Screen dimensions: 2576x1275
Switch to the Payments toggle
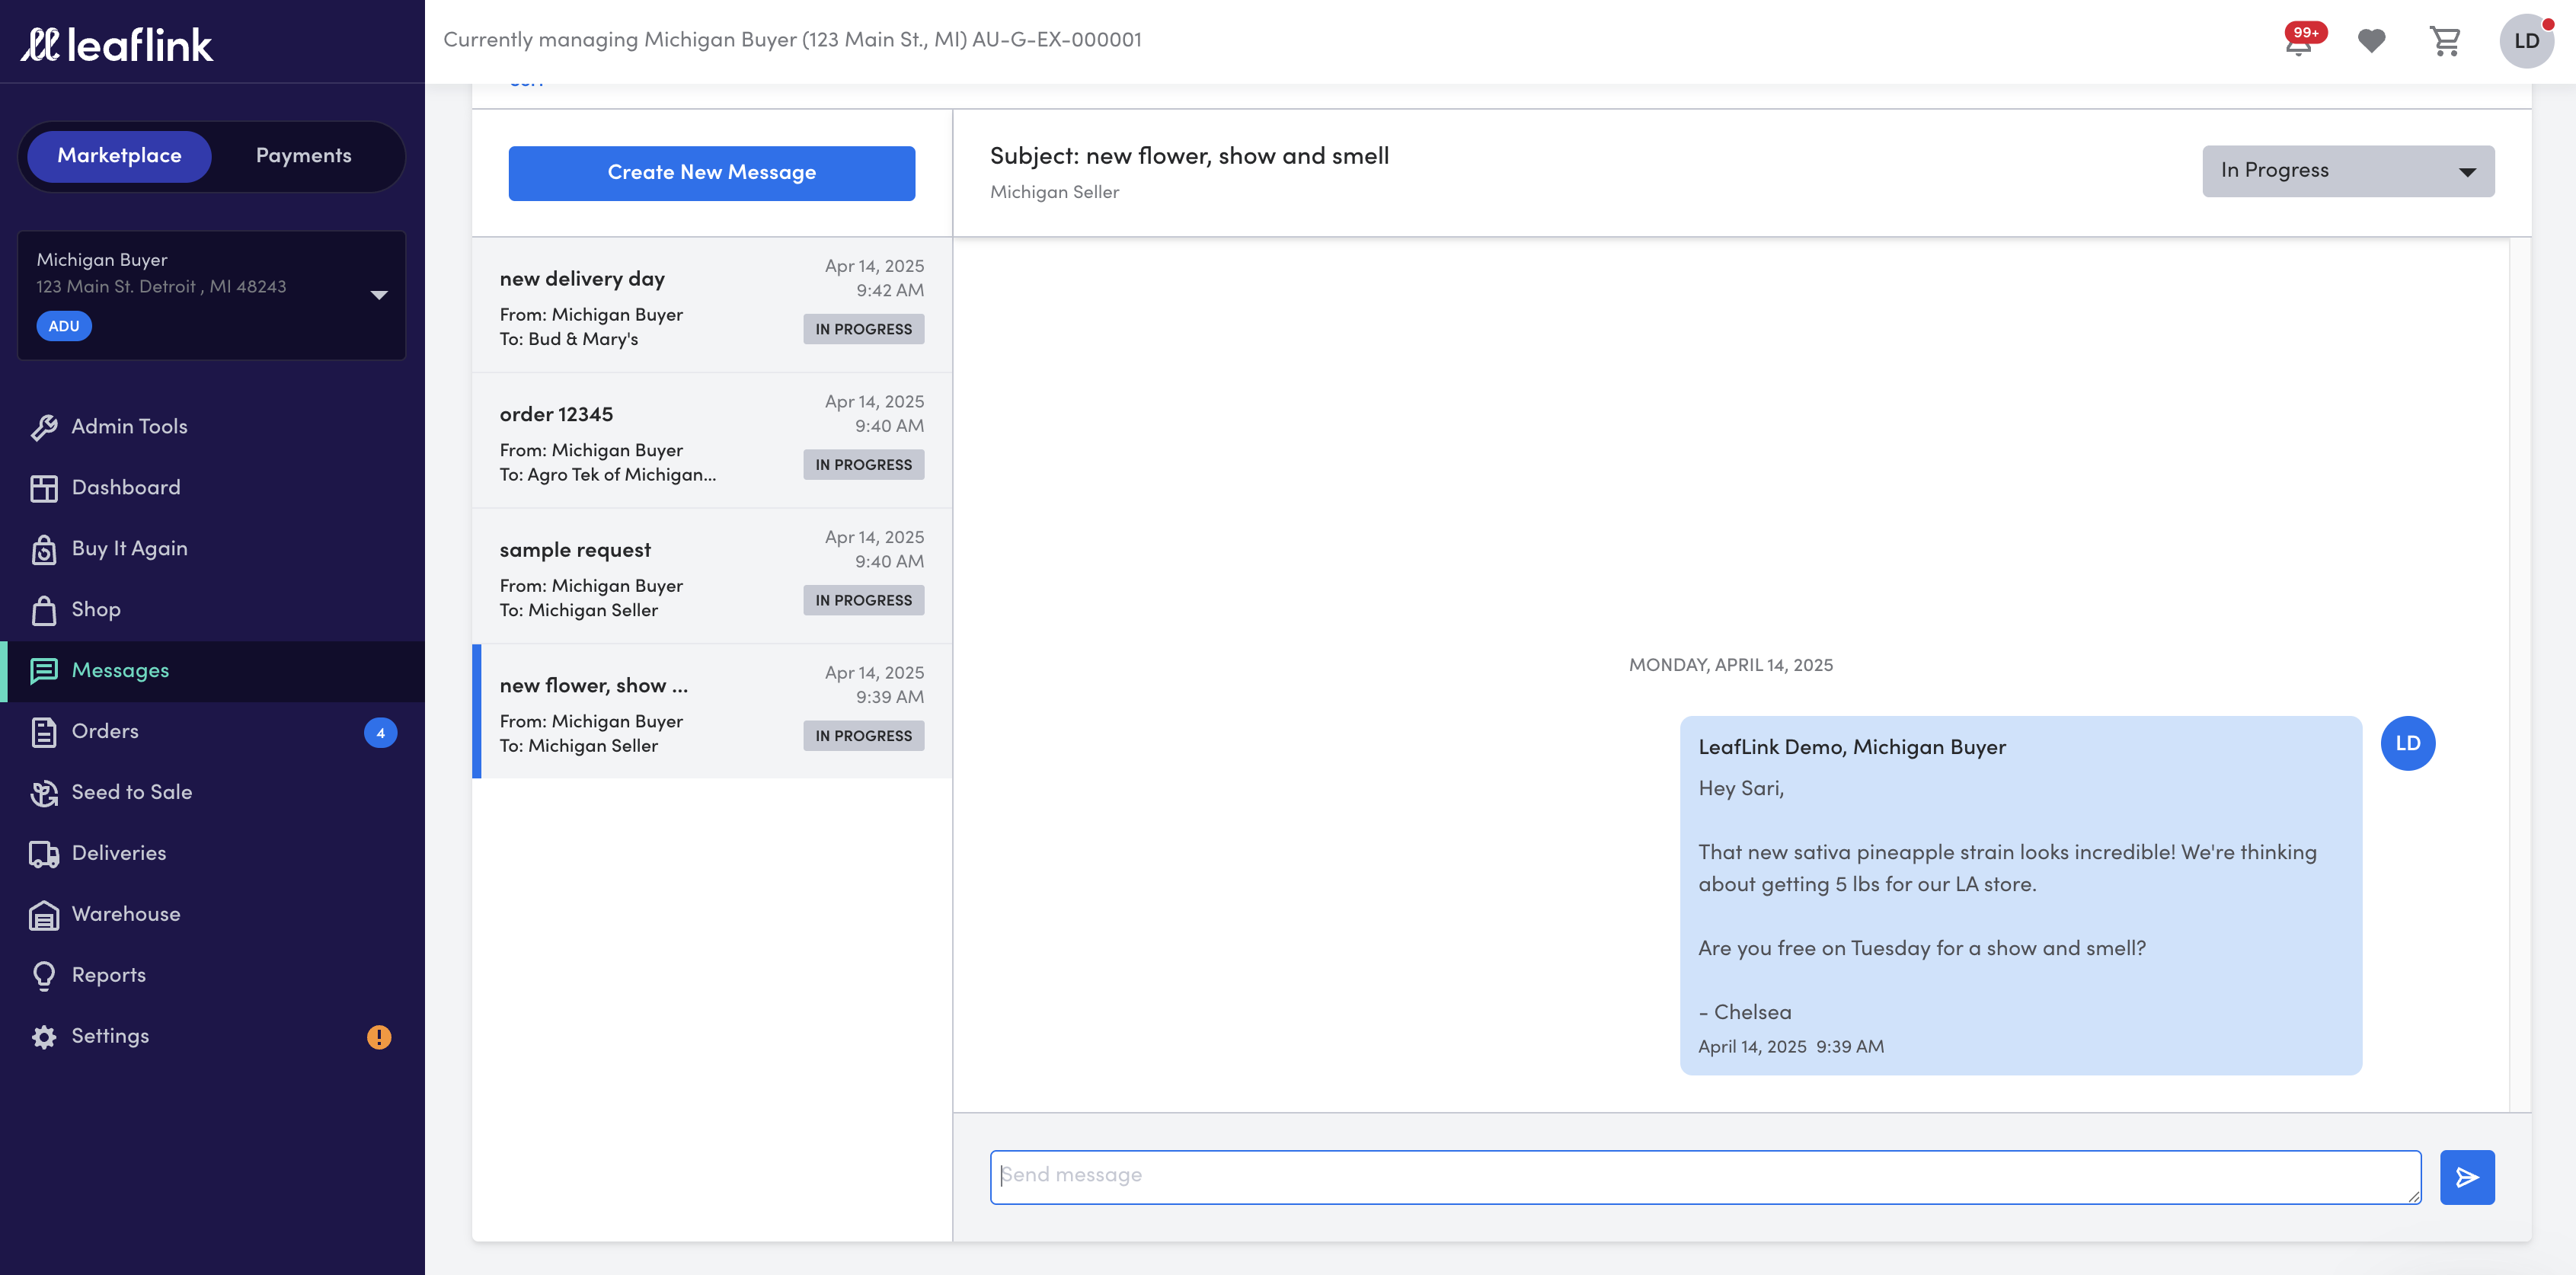pos(304,156)
